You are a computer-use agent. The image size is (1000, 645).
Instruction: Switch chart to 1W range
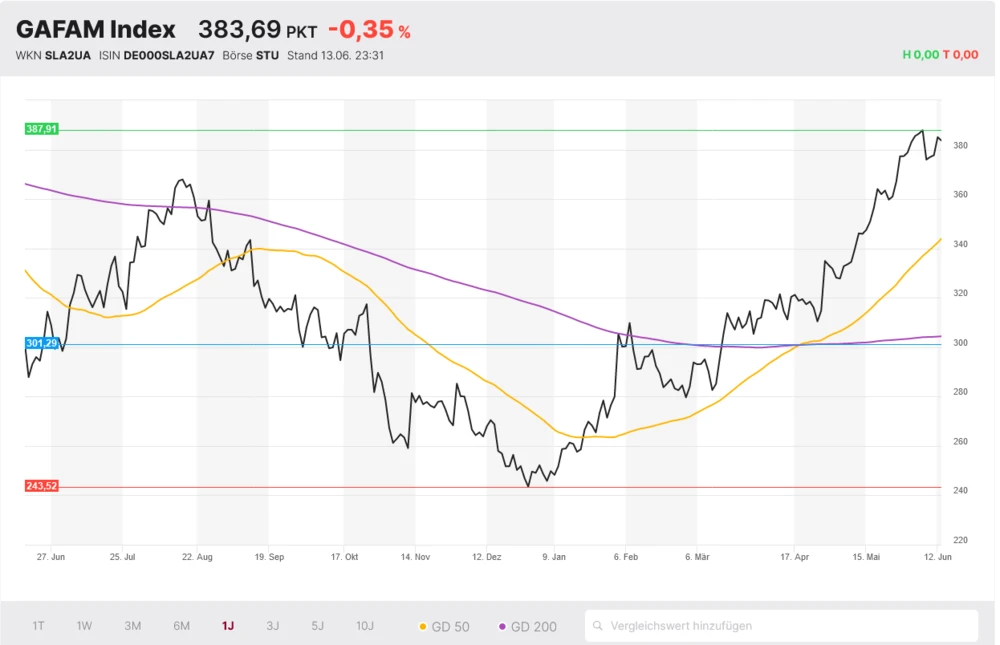(x=84, y=626)
